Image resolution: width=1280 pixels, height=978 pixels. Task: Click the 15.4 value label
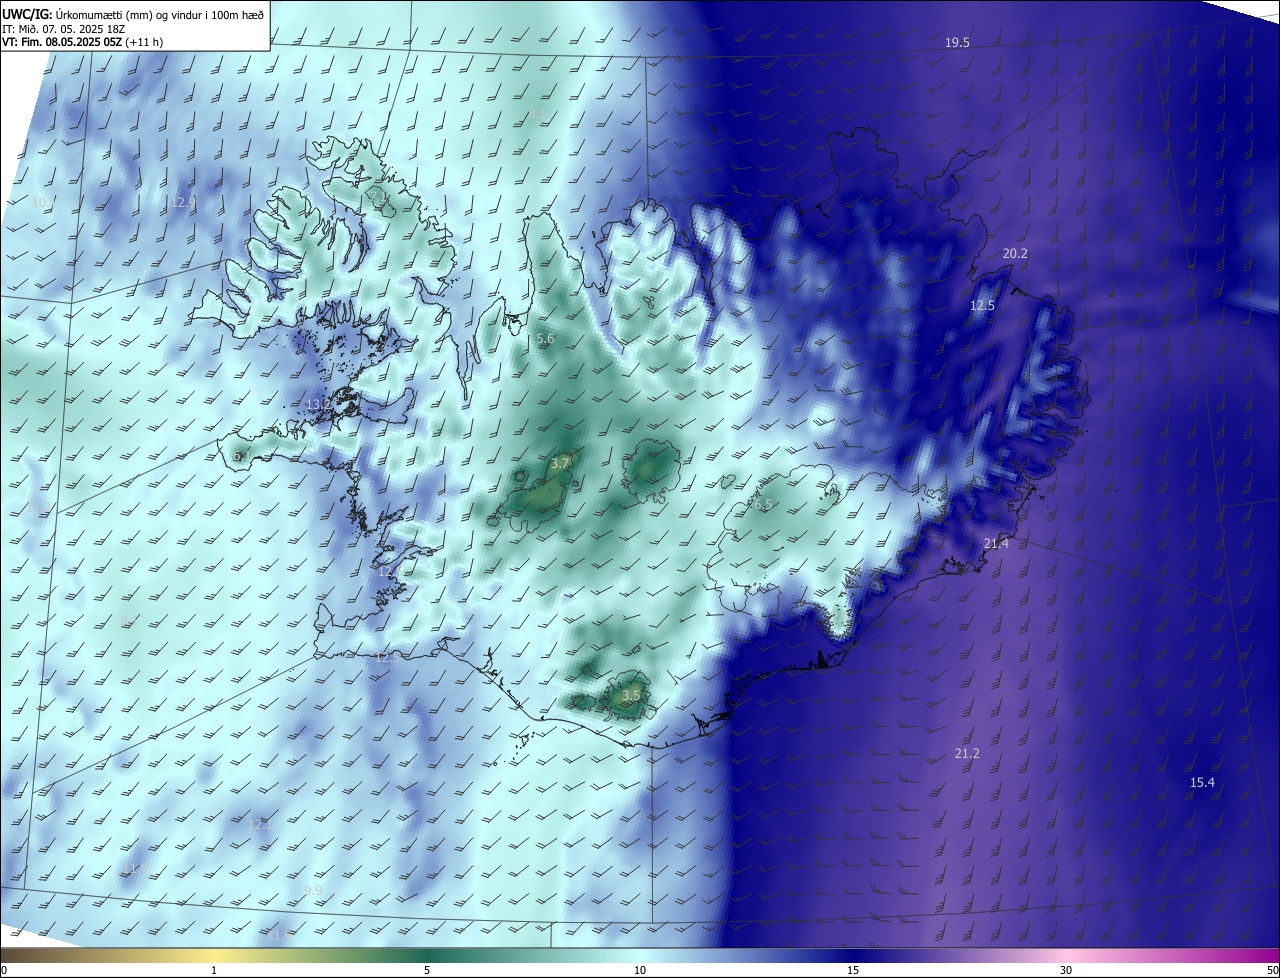[x=1202, y=783]
